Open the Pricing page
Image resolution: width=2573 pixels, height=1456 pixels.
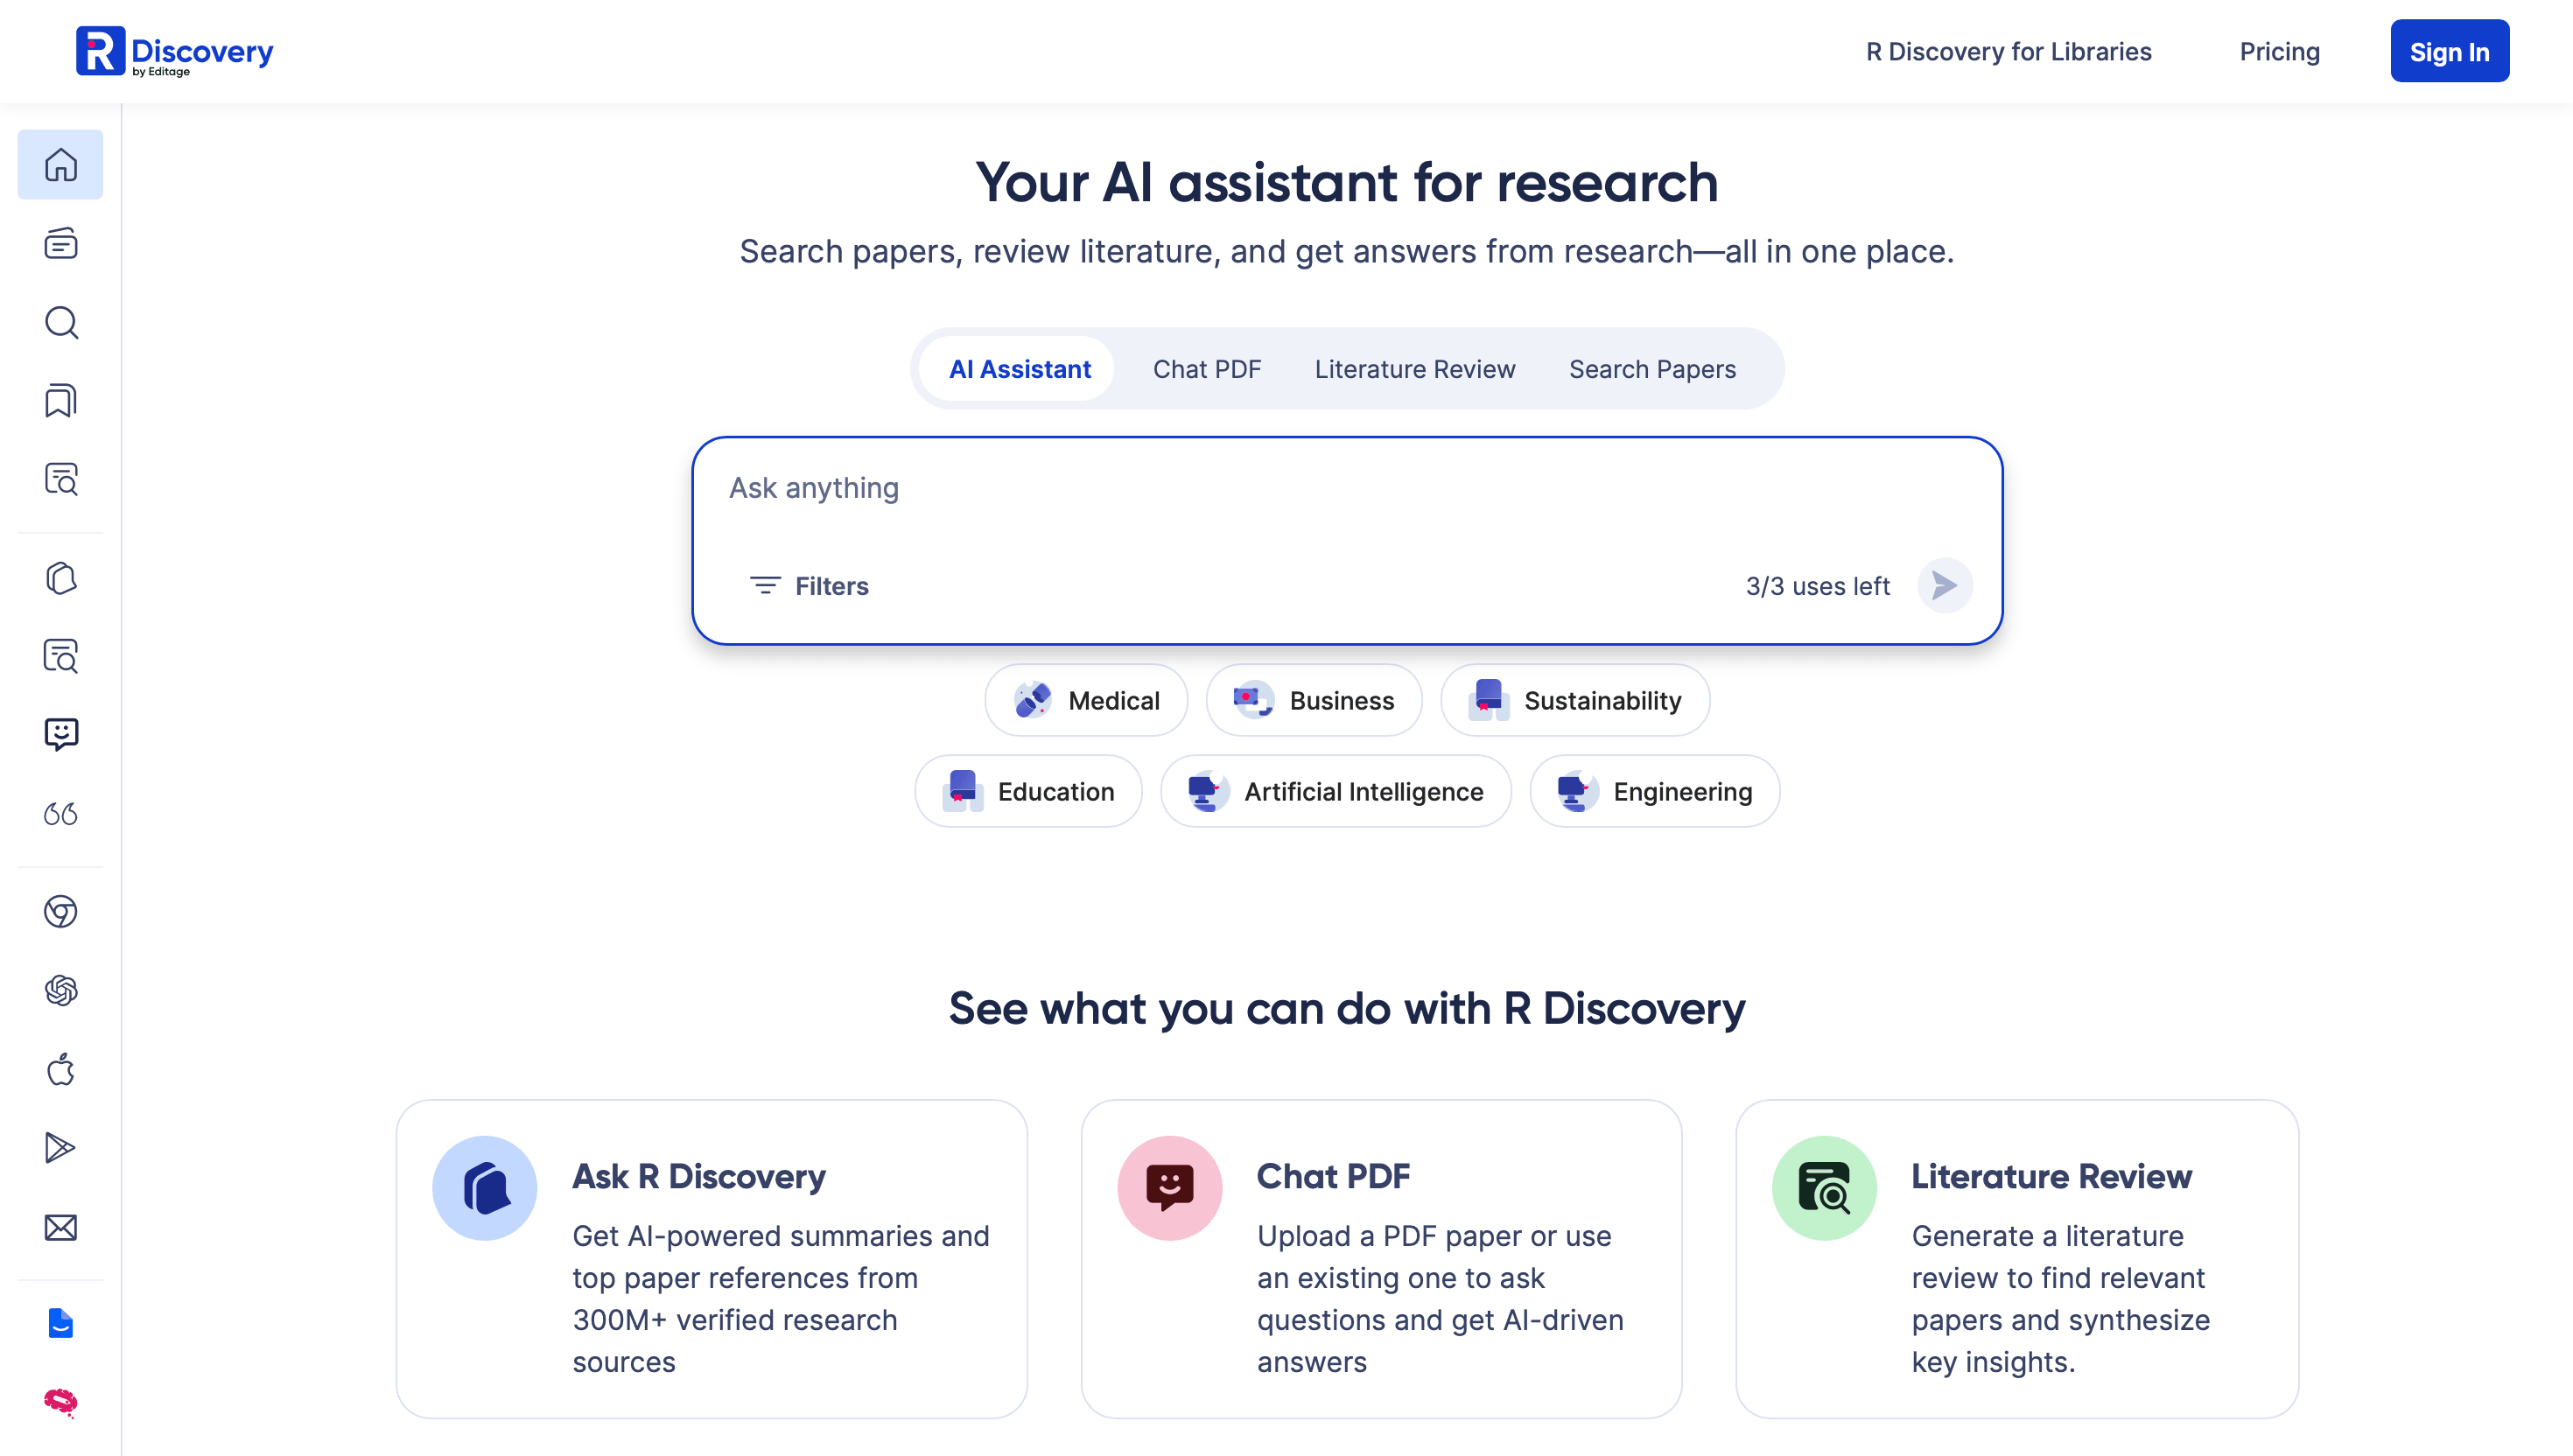pyautogui.click(x=2279, y=52)
